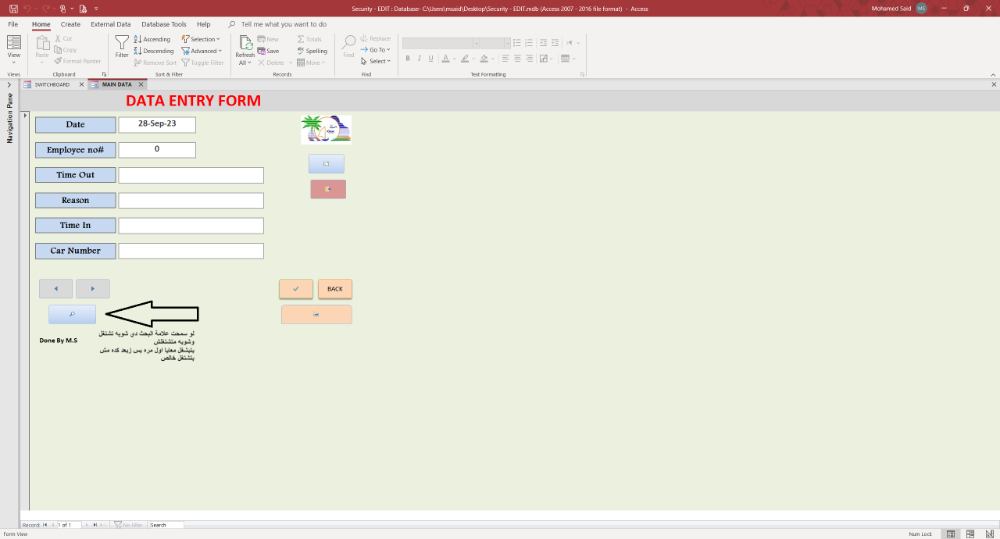This screenshot has width=1000, height=539.
Task: Switch to Layout View in status bar
Action: point(968,534)
